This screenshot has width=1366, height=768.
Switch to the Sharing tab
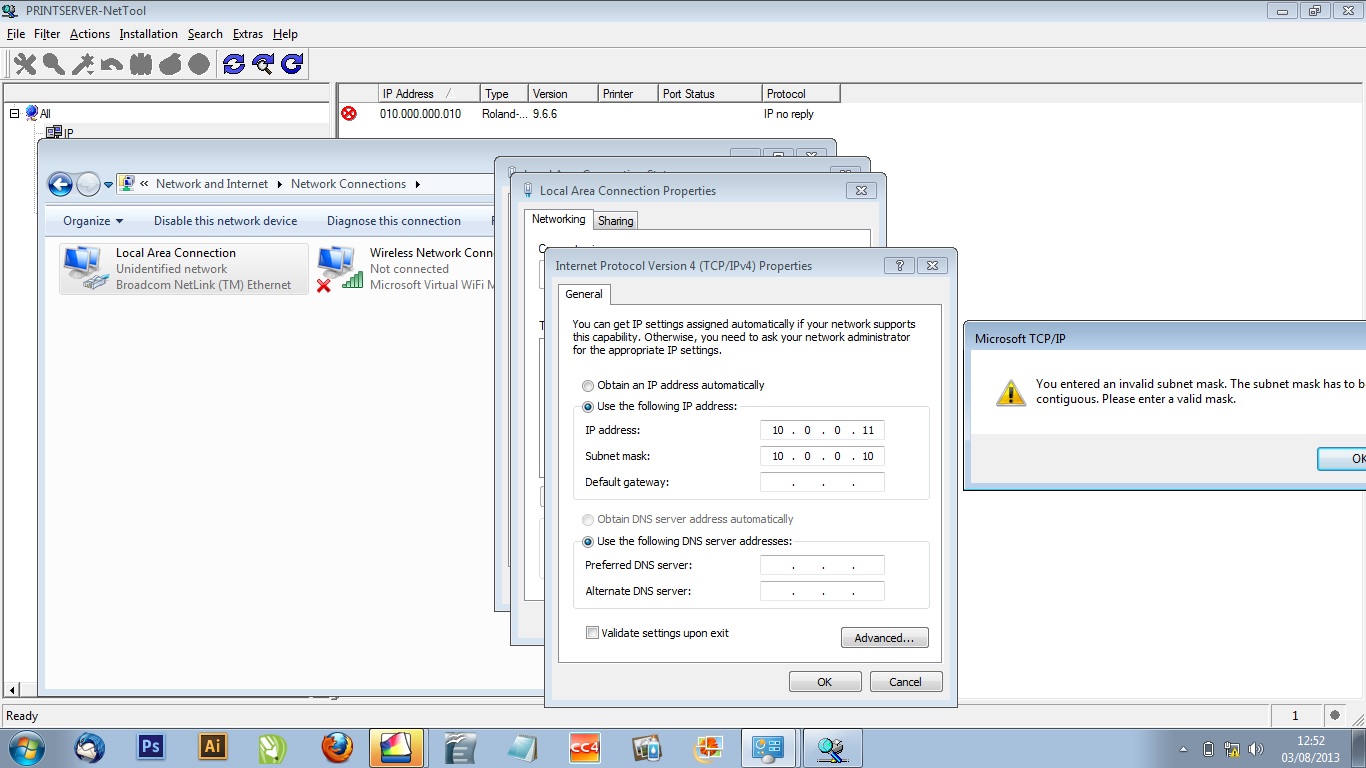[615, 220]
